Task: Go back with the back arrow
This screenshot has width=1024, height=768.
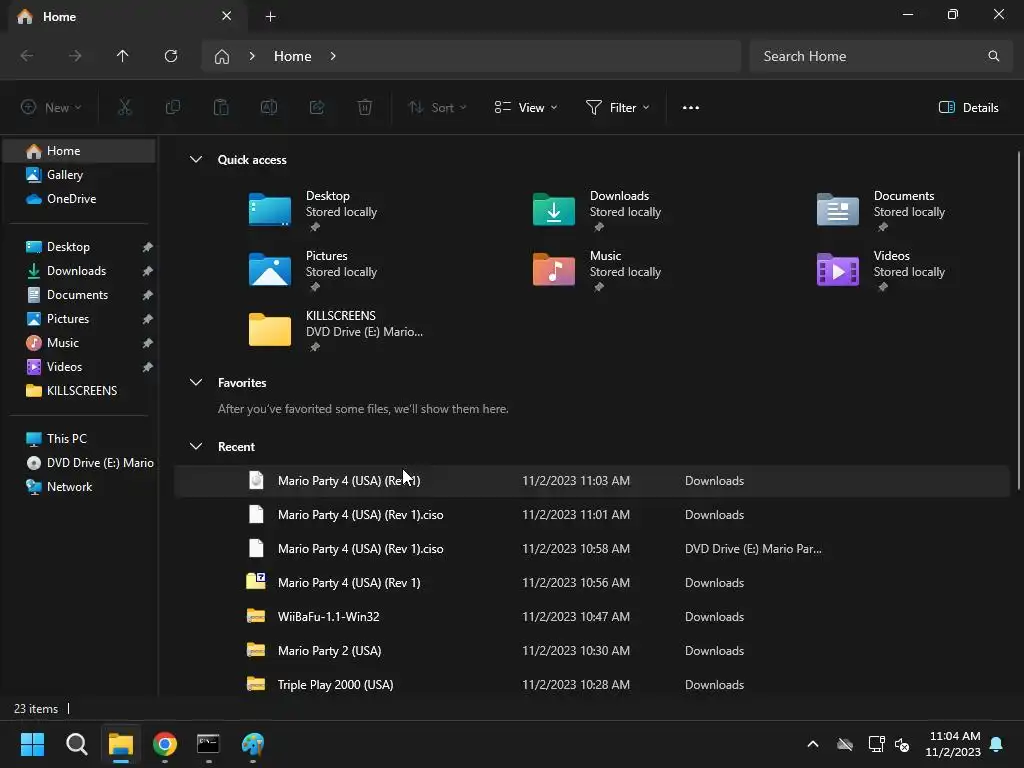Action: click(27, 56)
